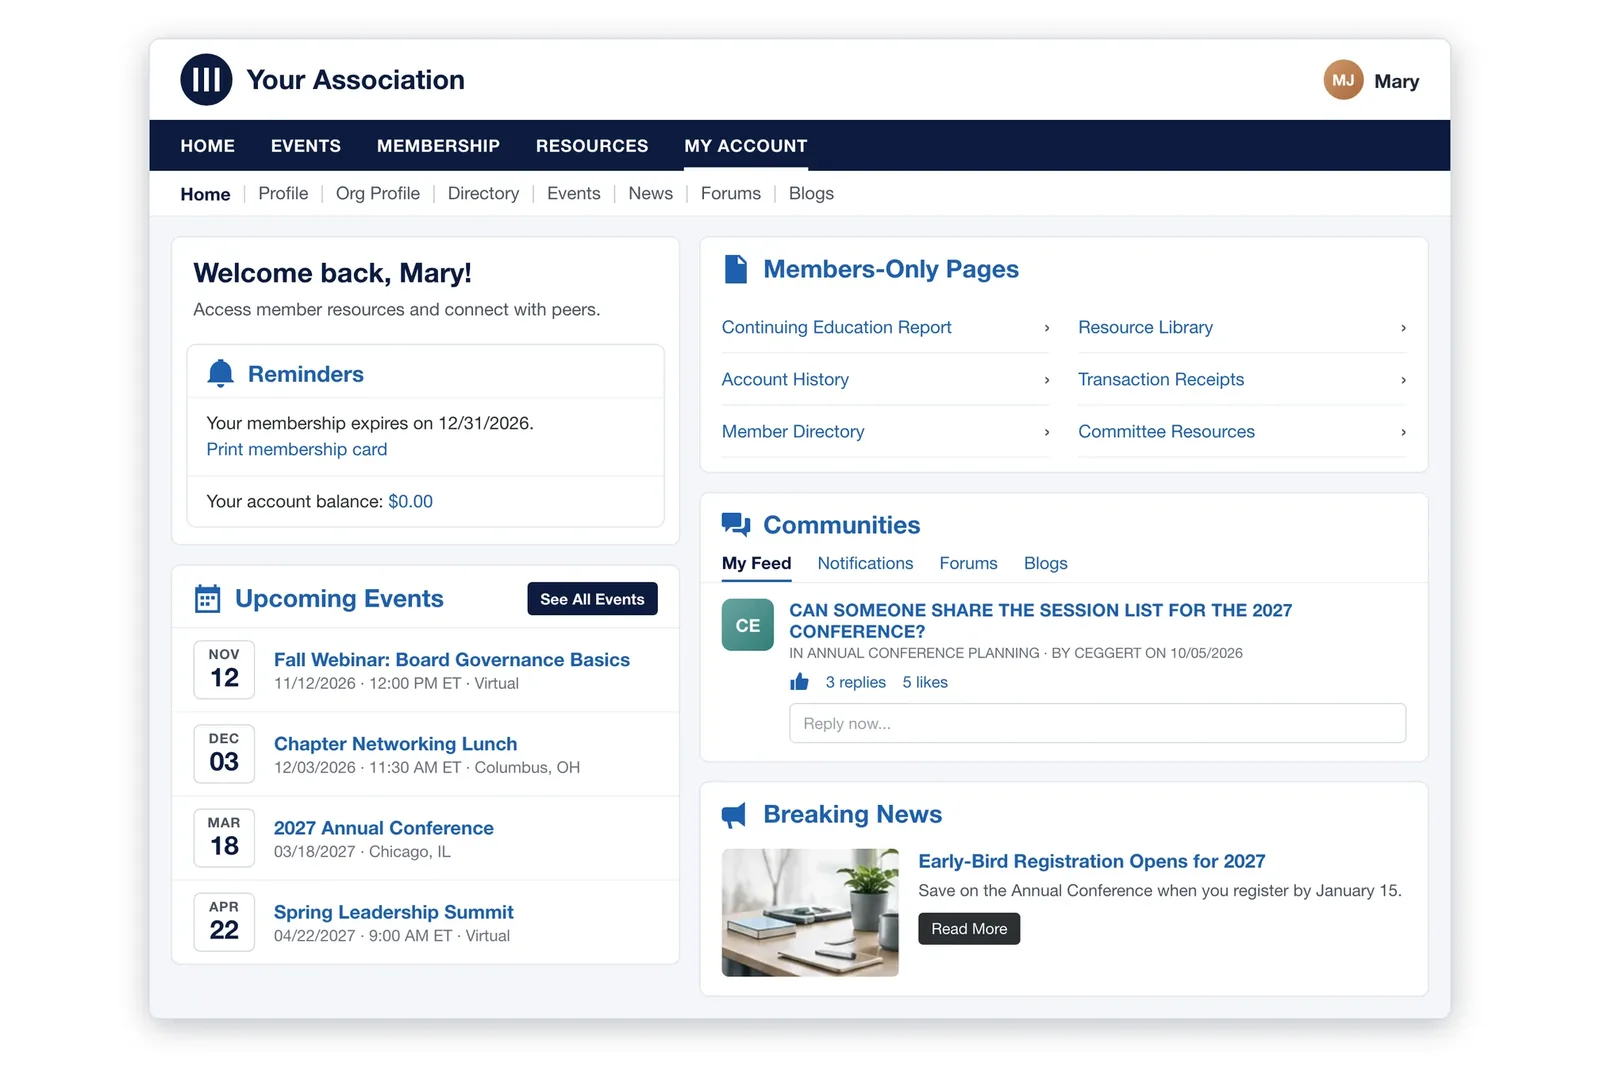Image resolution: width=1600 pixels, height=1067 pixels.
Task: Click the NOV 12 date badge
Action: tap(224, 669)
